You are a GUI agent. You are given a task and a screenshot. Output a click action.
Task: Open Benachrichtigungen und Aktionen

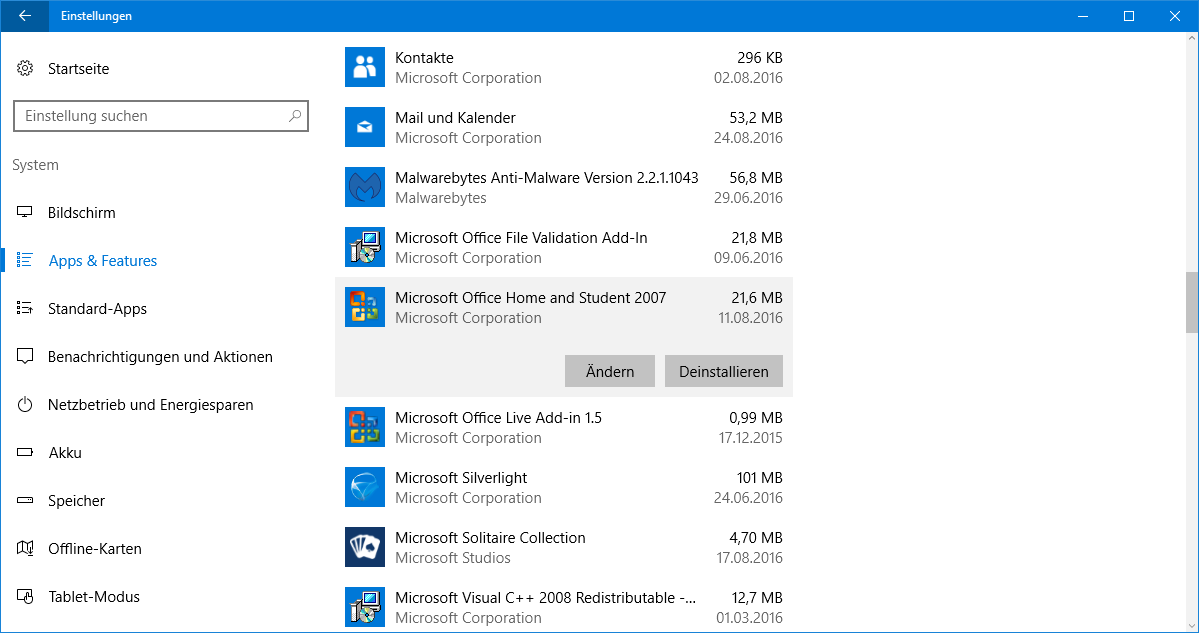coord(160,357)
